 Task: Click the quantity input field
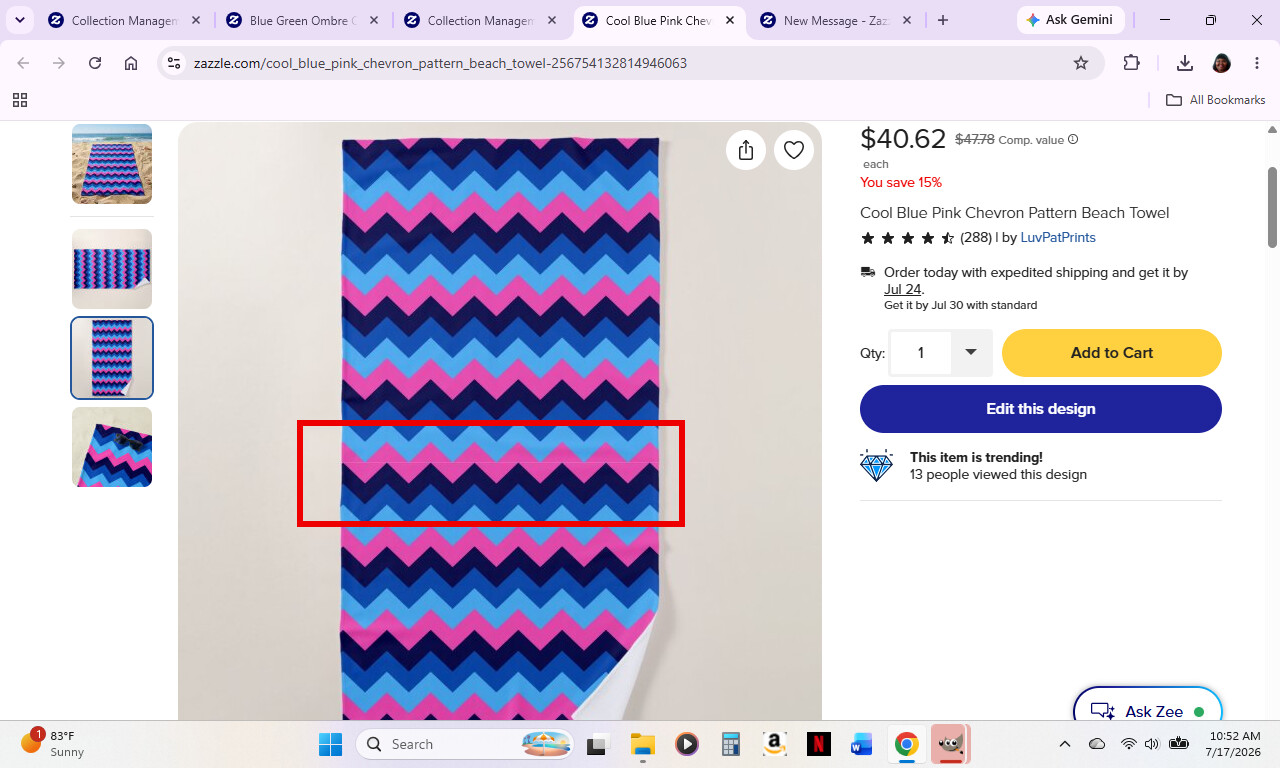point(921,352)
